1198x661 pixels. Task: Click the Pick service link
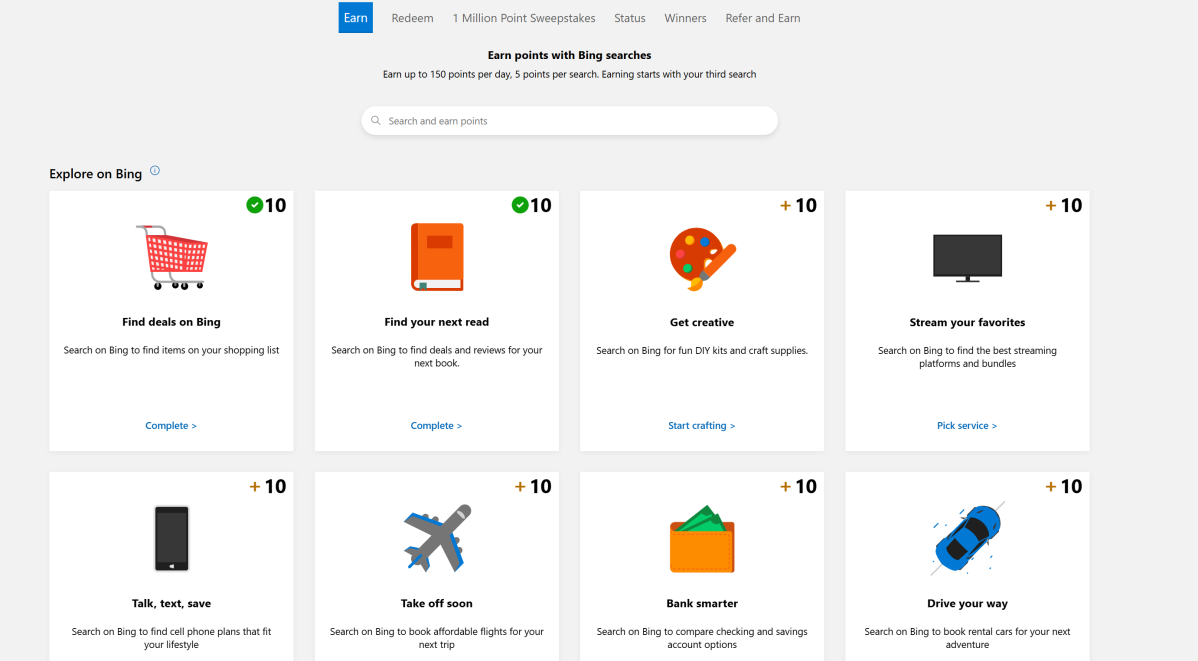pyautogui.click(x=967, y=426)
